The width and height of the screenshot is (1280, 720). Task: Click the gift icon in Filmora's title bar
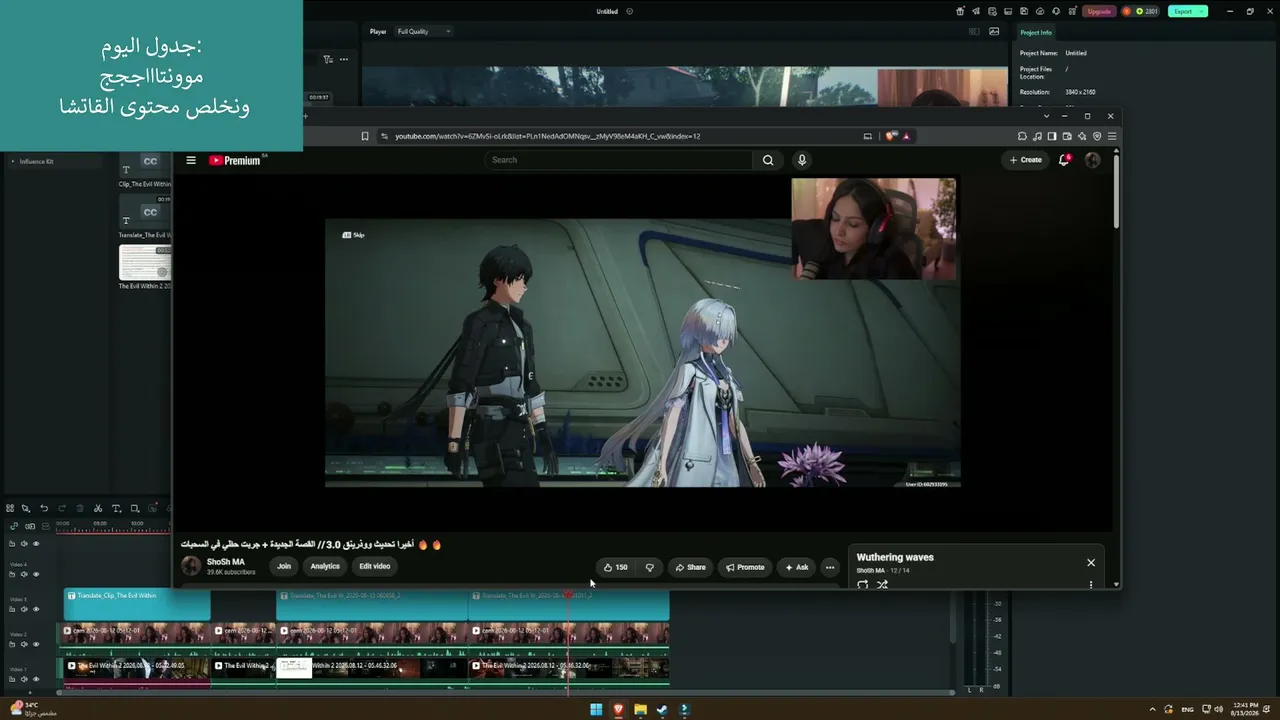(x=961, y=11)
